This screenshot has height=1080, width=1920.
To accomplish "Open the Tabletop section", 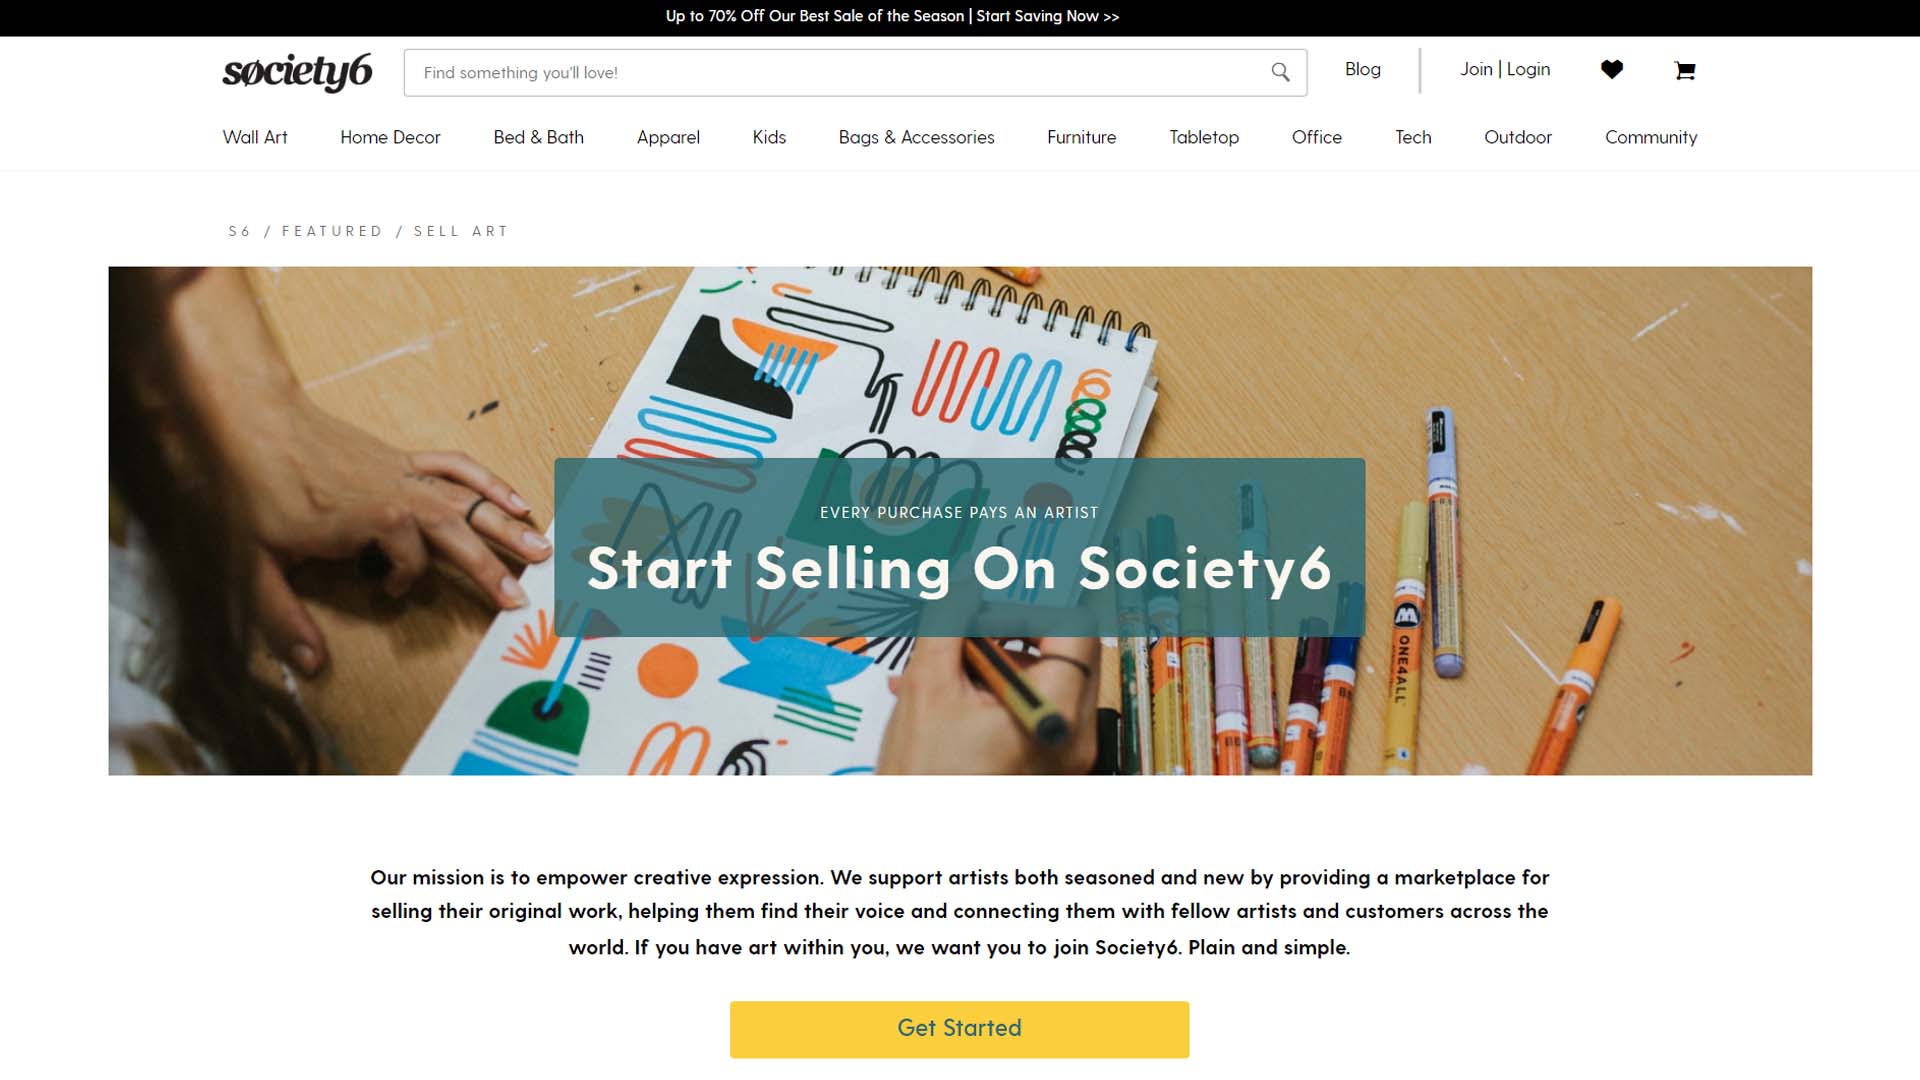I will tap(1203, 137).
